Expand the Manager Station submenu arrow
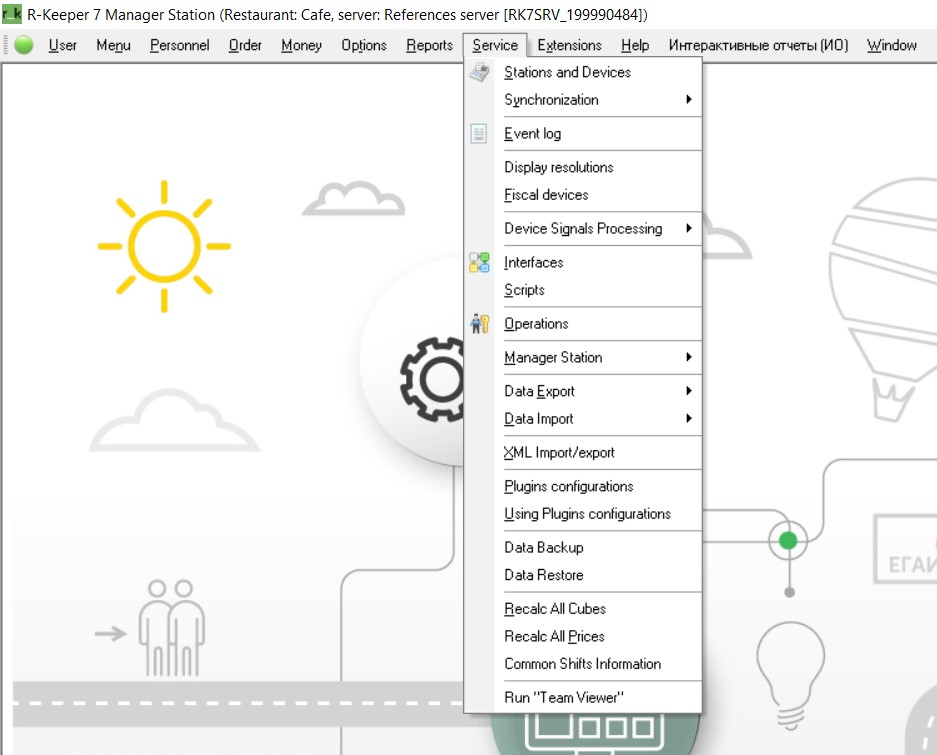The image size is (937, 755). tap(689, 357)
